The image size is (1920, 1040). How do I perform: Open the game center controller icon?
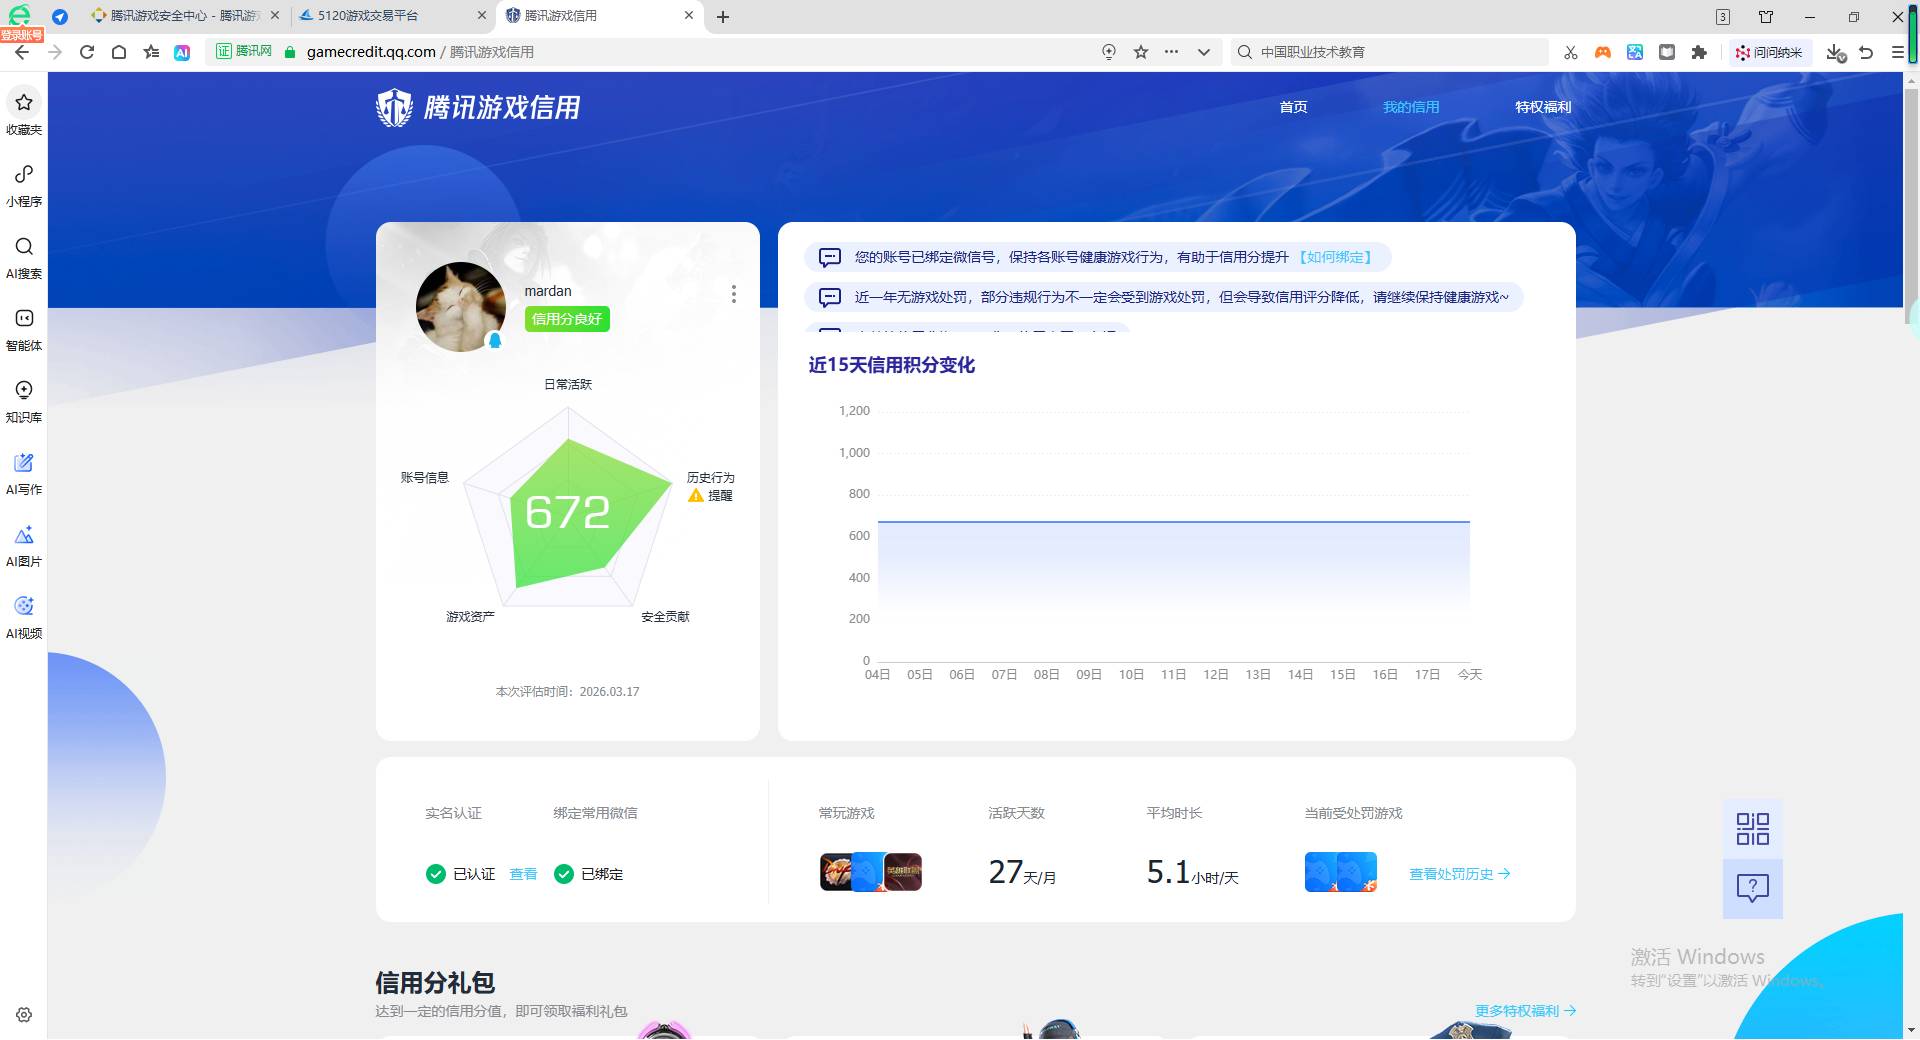[x=1602, y=52]
